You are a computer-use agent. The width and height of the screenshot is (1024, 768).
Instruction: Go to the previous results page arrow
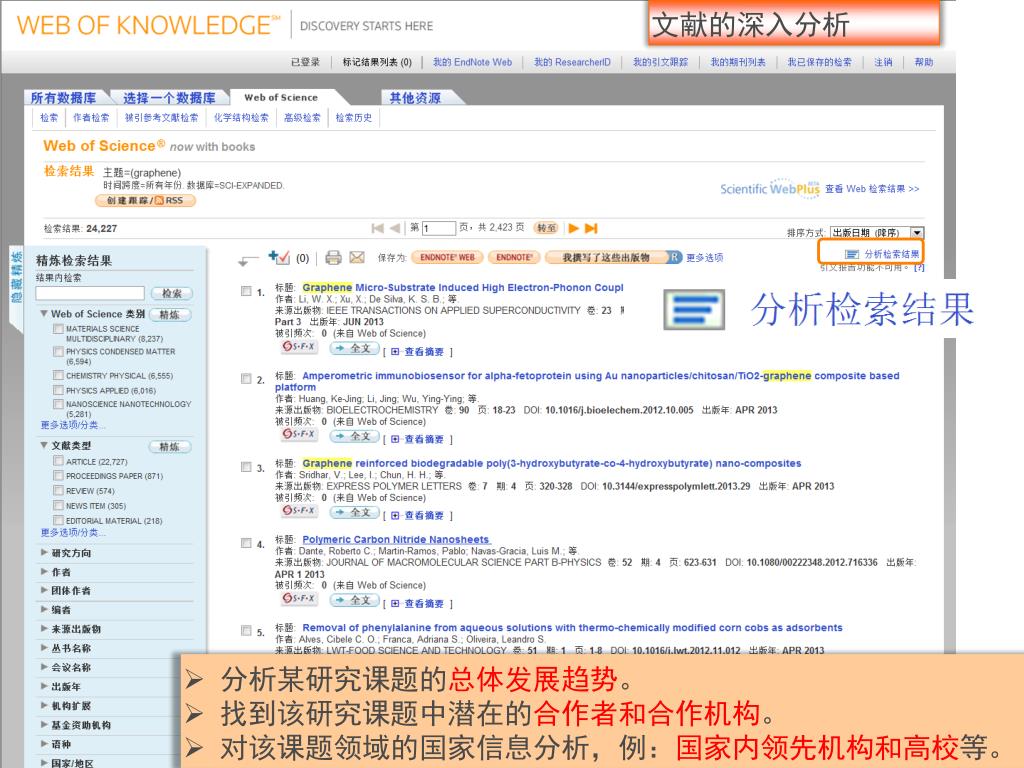pyautogui.click(x=394, y=228)
